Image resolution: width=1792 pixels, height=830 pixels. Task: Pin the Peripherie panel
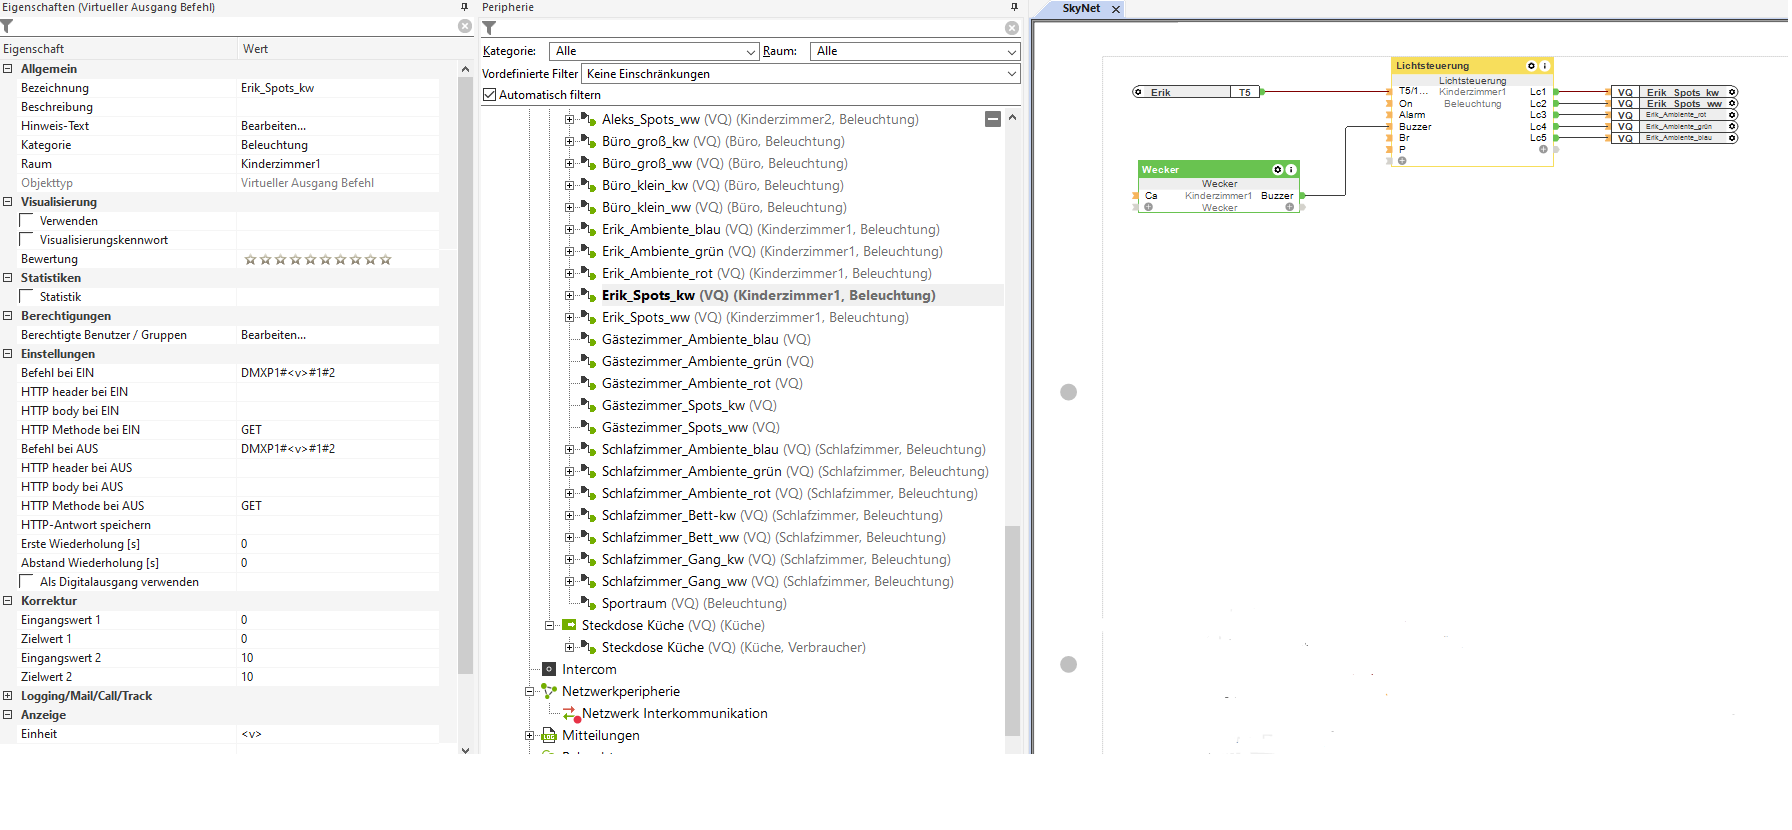tap(1014, 7)
